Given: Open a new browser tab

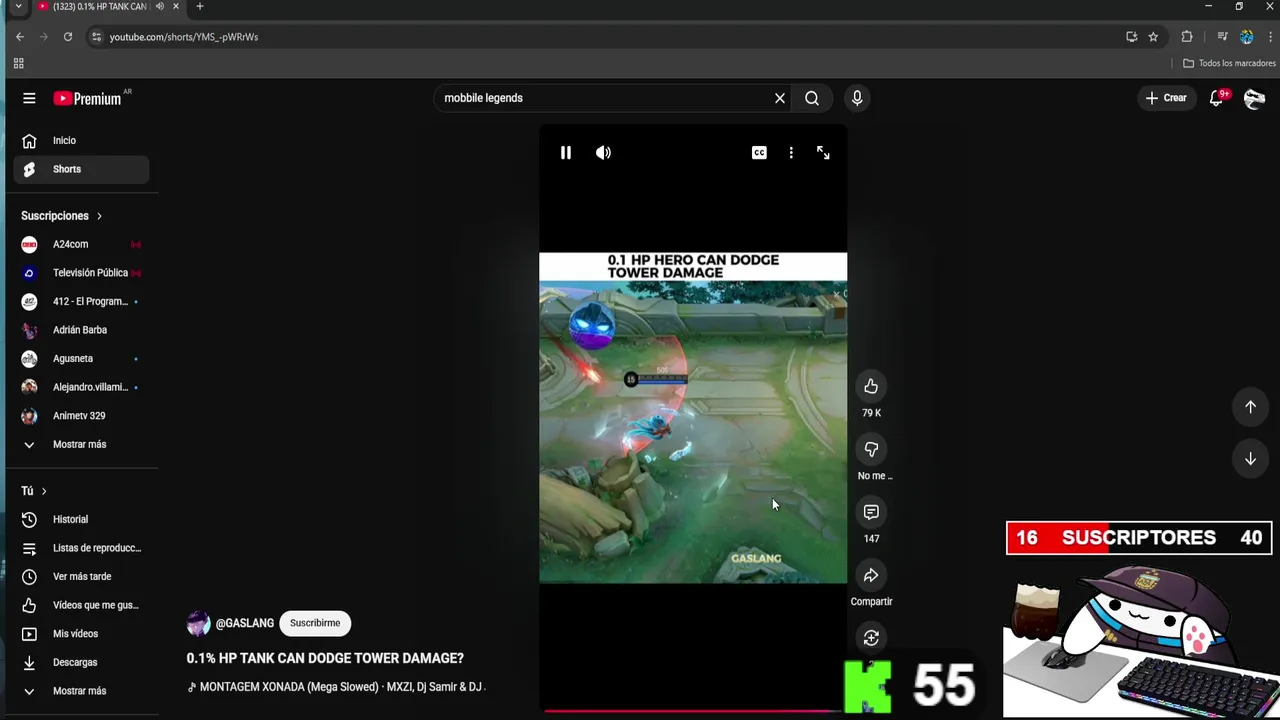Looking at the screenshot, I should tap(200, 6).
